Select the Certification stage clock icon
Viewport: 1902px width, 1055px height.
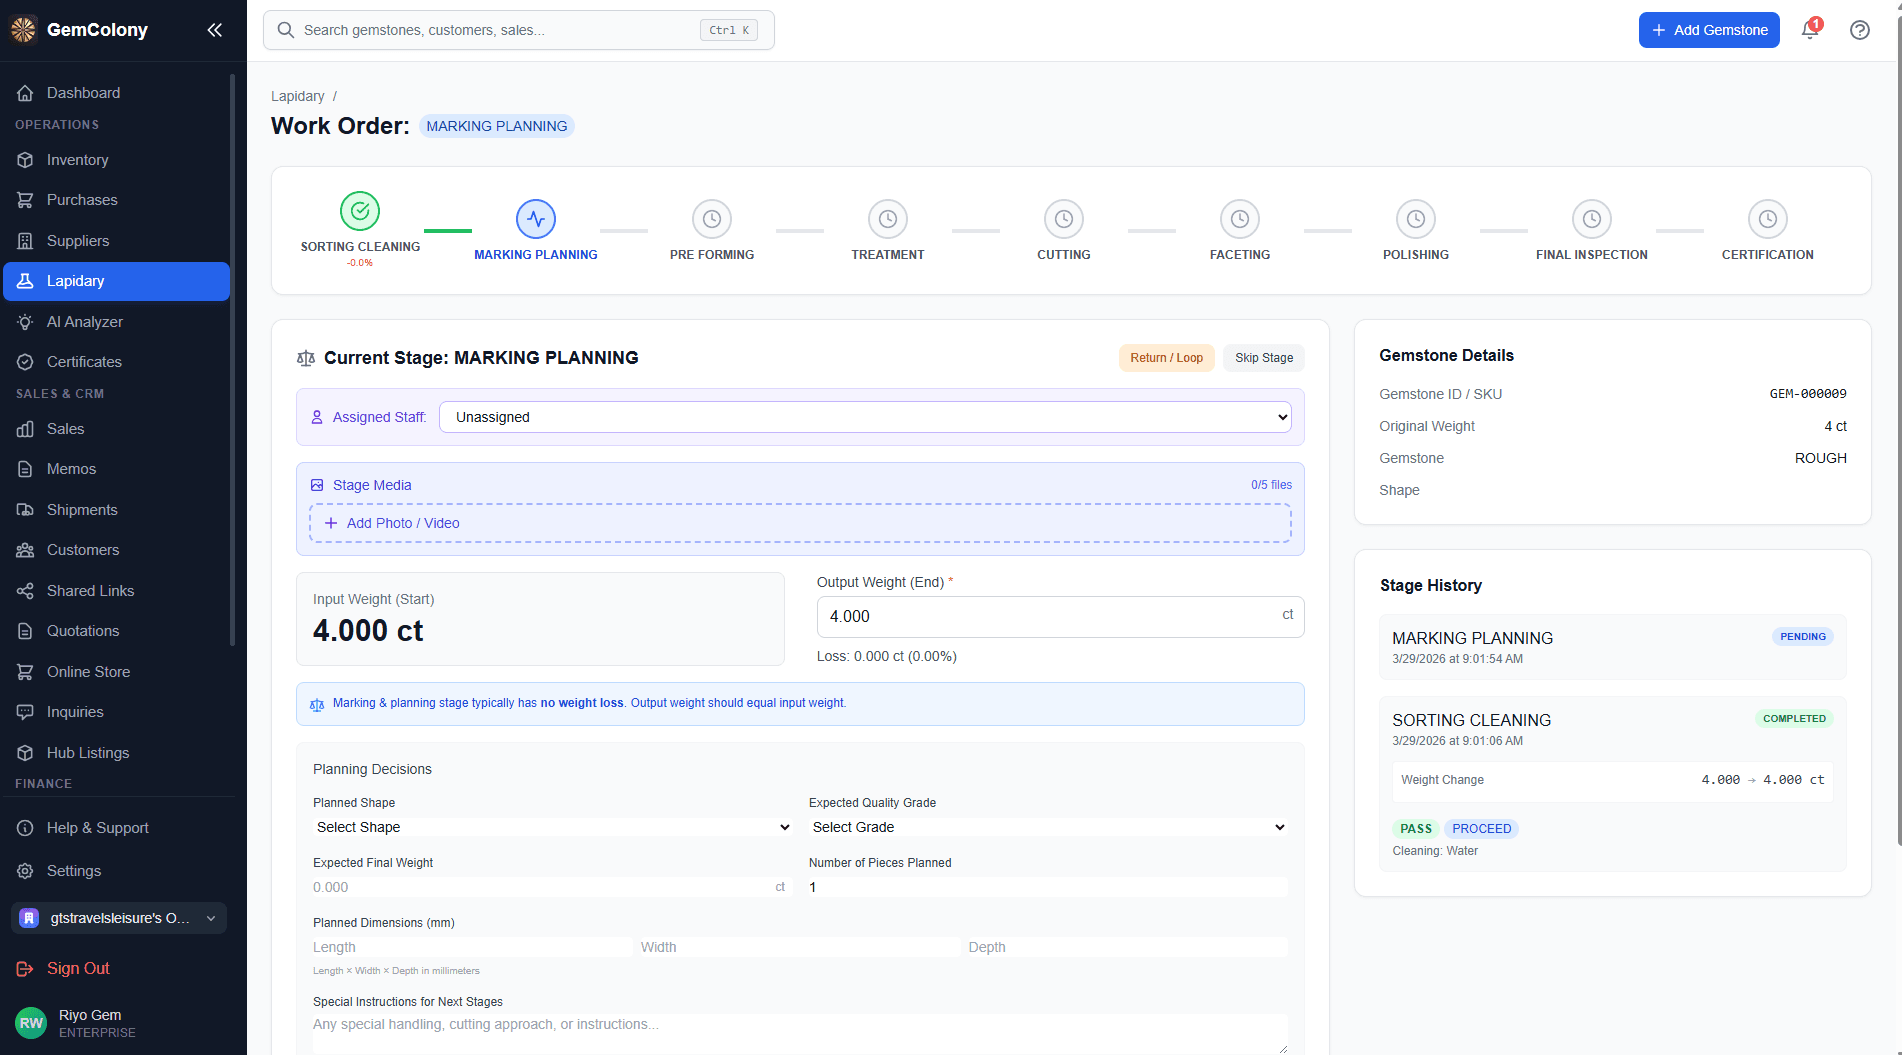coord(1768,219)
